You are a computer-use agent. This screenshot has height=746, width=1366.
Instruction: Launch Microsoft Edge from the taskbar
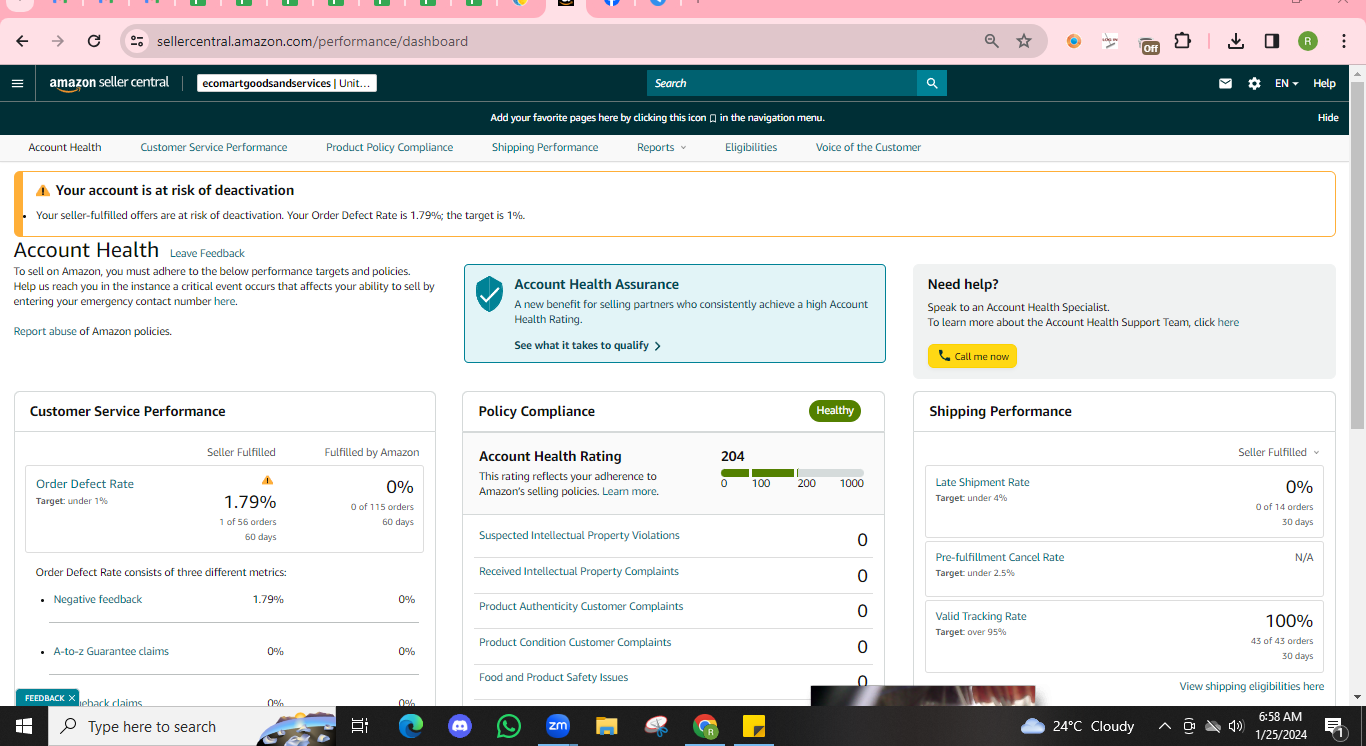click(411, 726)
